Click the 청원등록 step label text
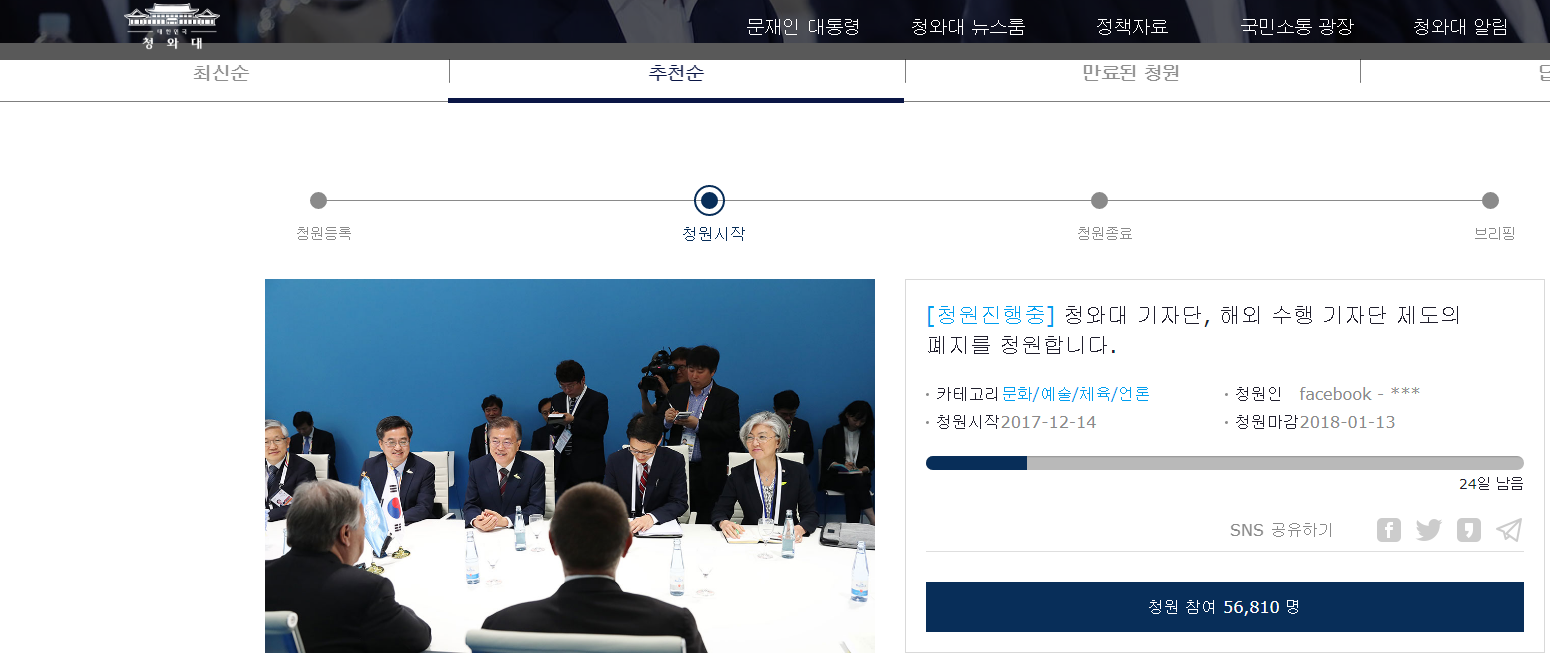This screenshot has width=1550, height=656. coord(323,233)
